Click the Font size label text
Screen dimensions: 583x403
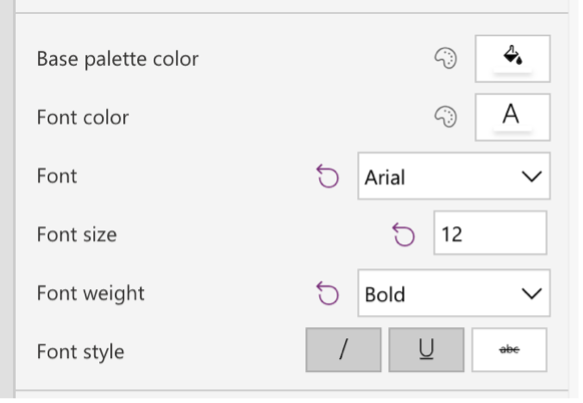[77, 235]
